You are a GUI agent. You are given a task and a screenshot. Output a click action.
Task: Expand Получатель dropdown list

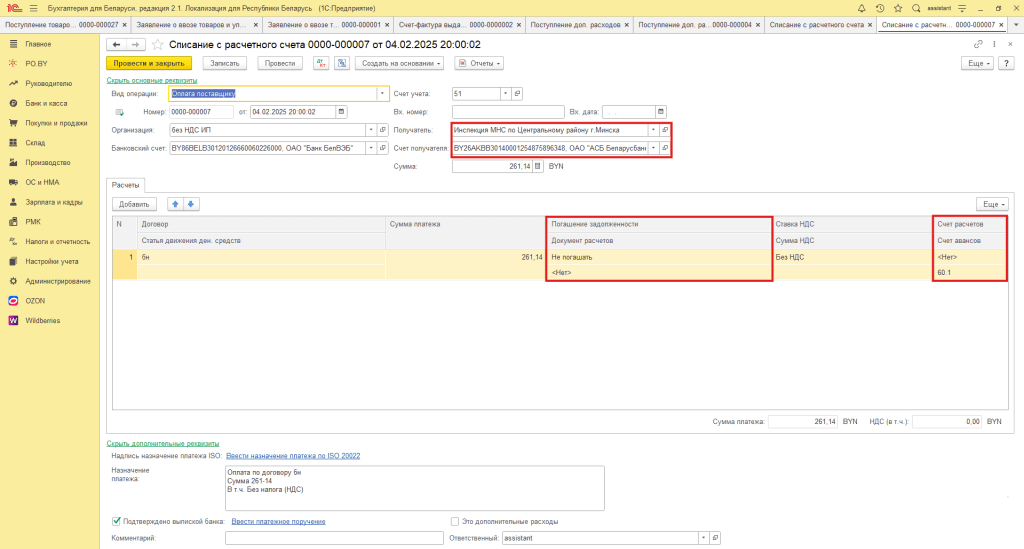653,130
